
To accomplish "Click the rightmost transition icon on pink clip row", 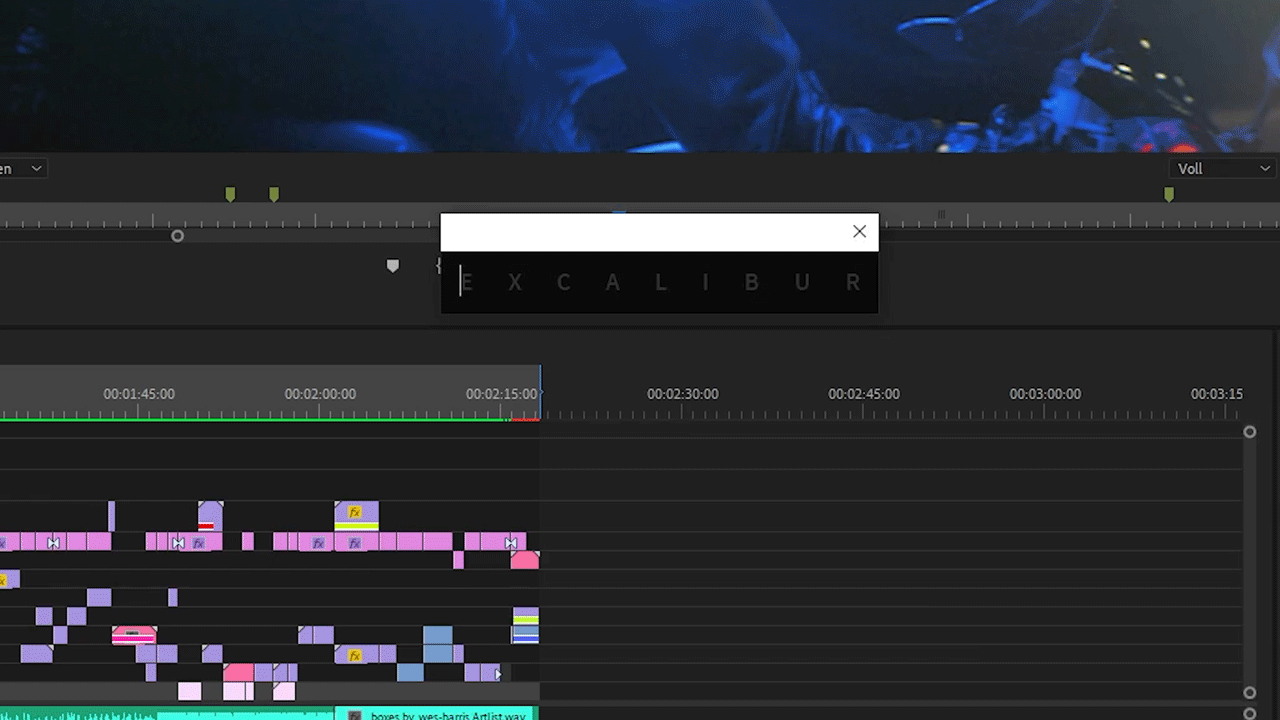I will point(511,543).
